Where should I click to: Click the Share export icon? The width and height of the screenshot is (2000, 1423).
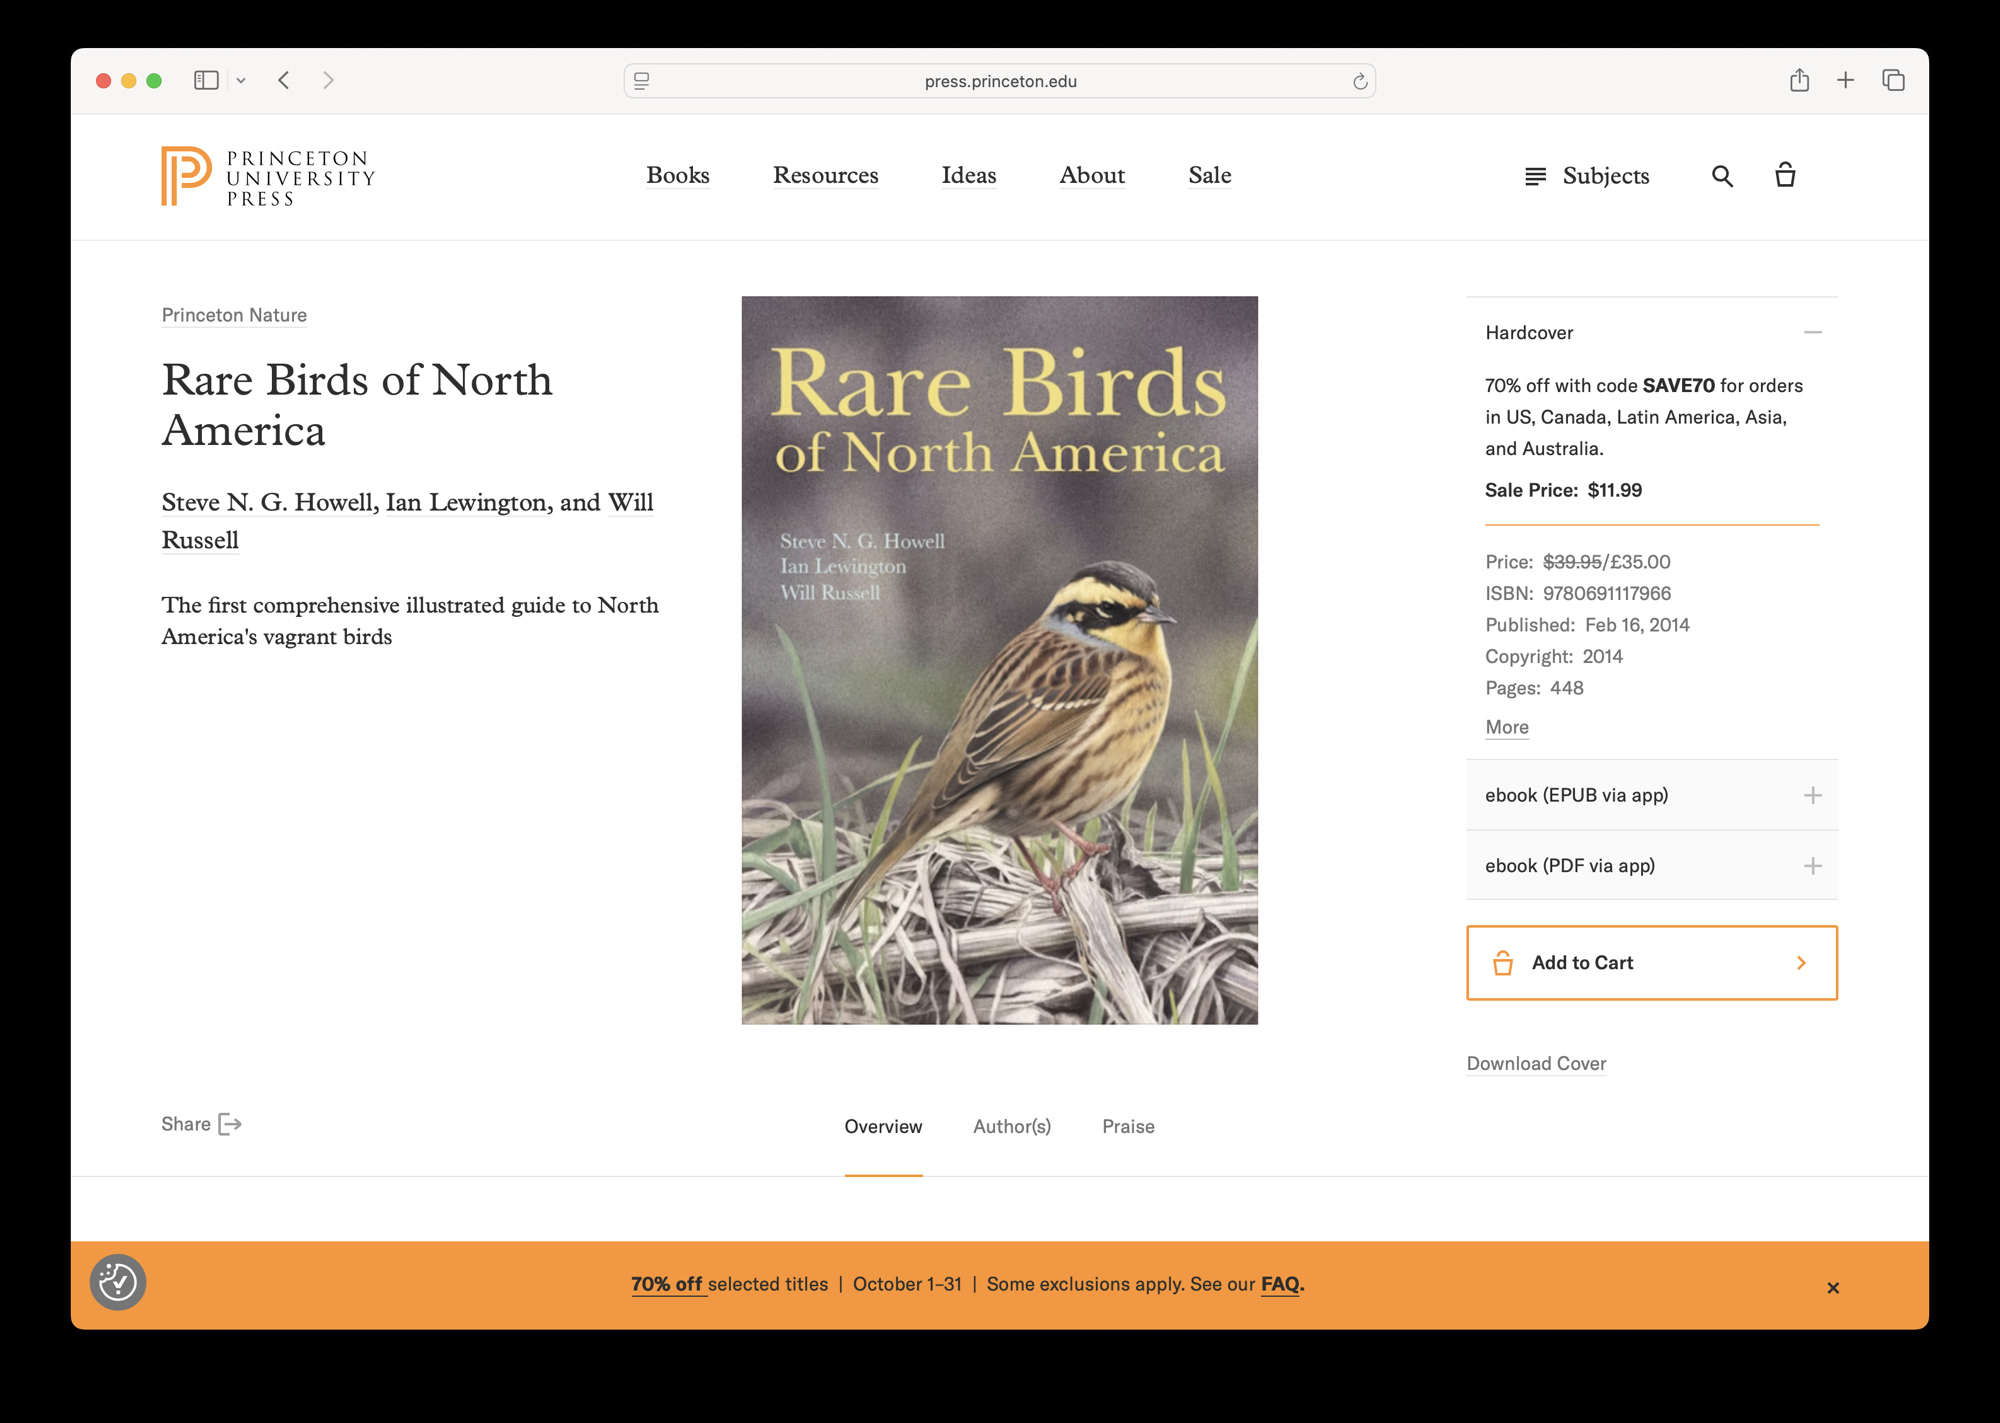coord(230,1124)
